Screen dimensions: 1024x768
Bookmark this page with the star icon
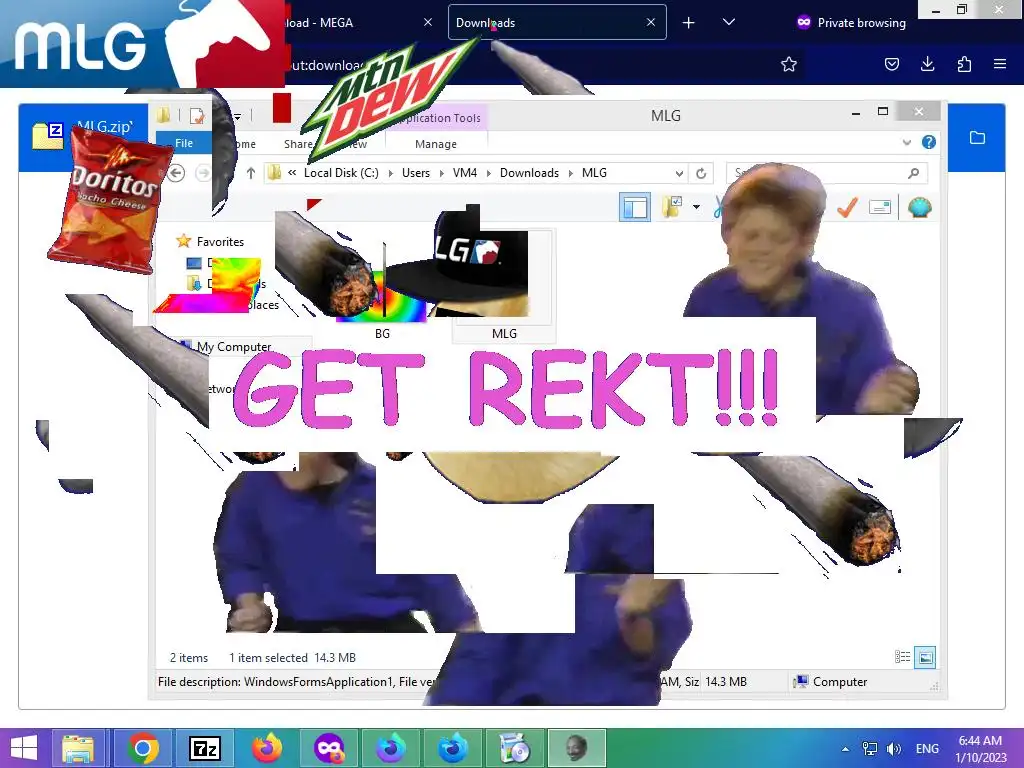click(x=789, y=64)
